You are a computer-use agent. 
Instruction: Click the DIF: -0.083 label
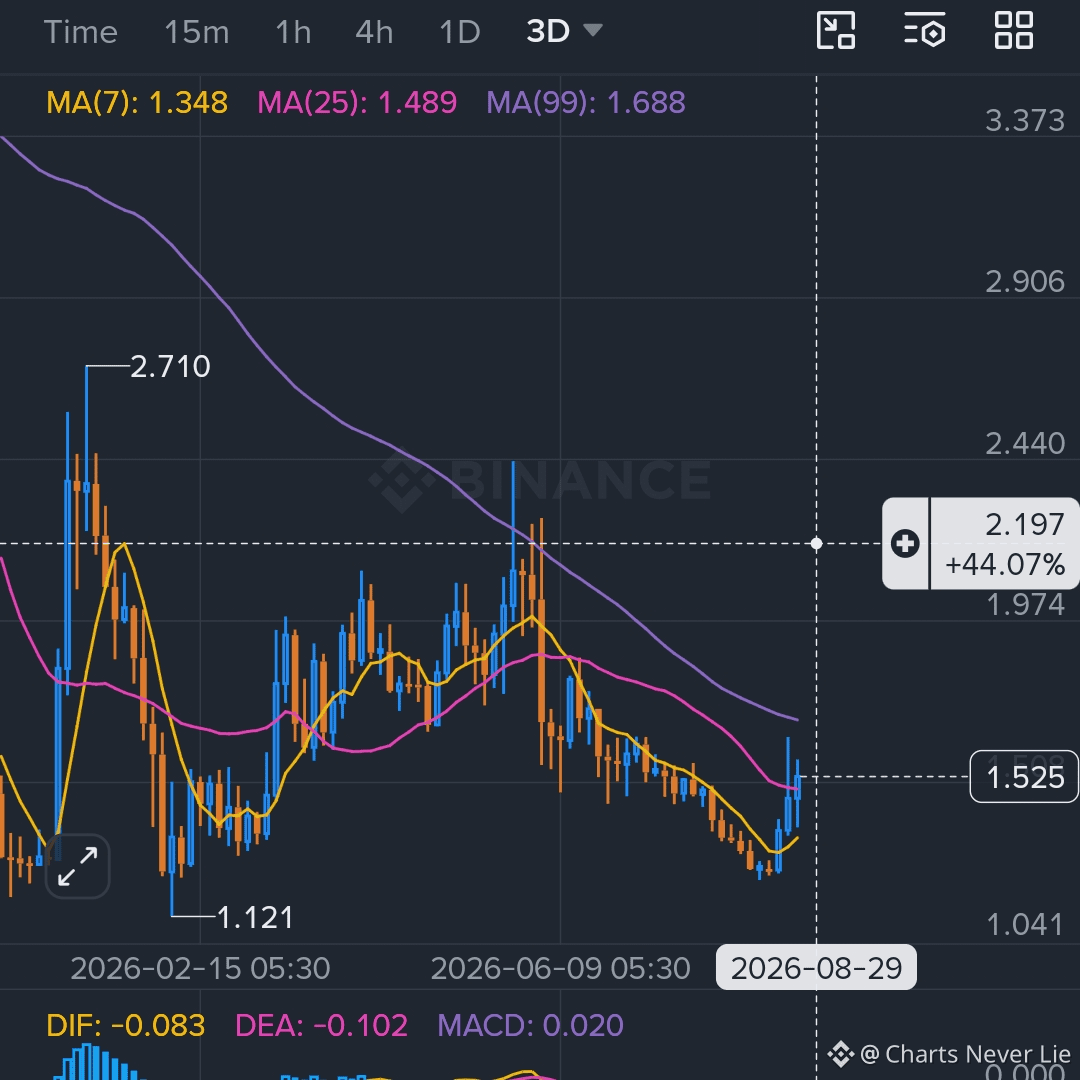coord(125,1026)
